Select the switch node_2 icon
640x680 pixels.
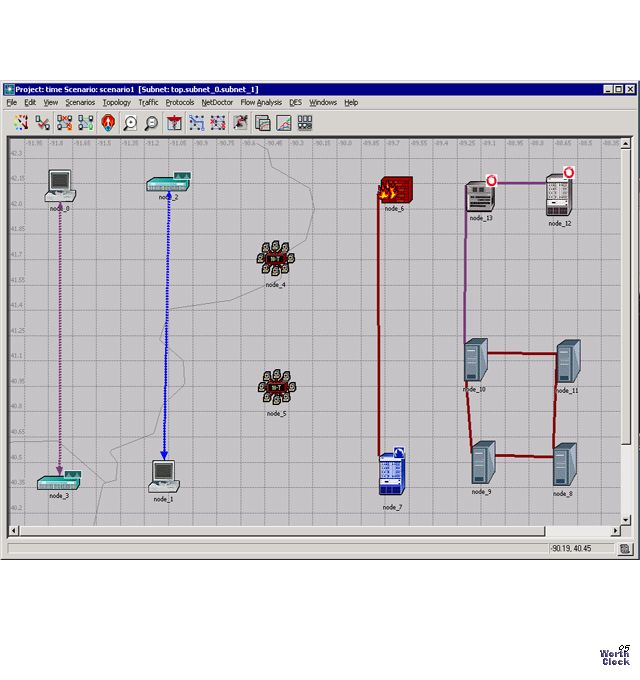[x=168, y=184]
